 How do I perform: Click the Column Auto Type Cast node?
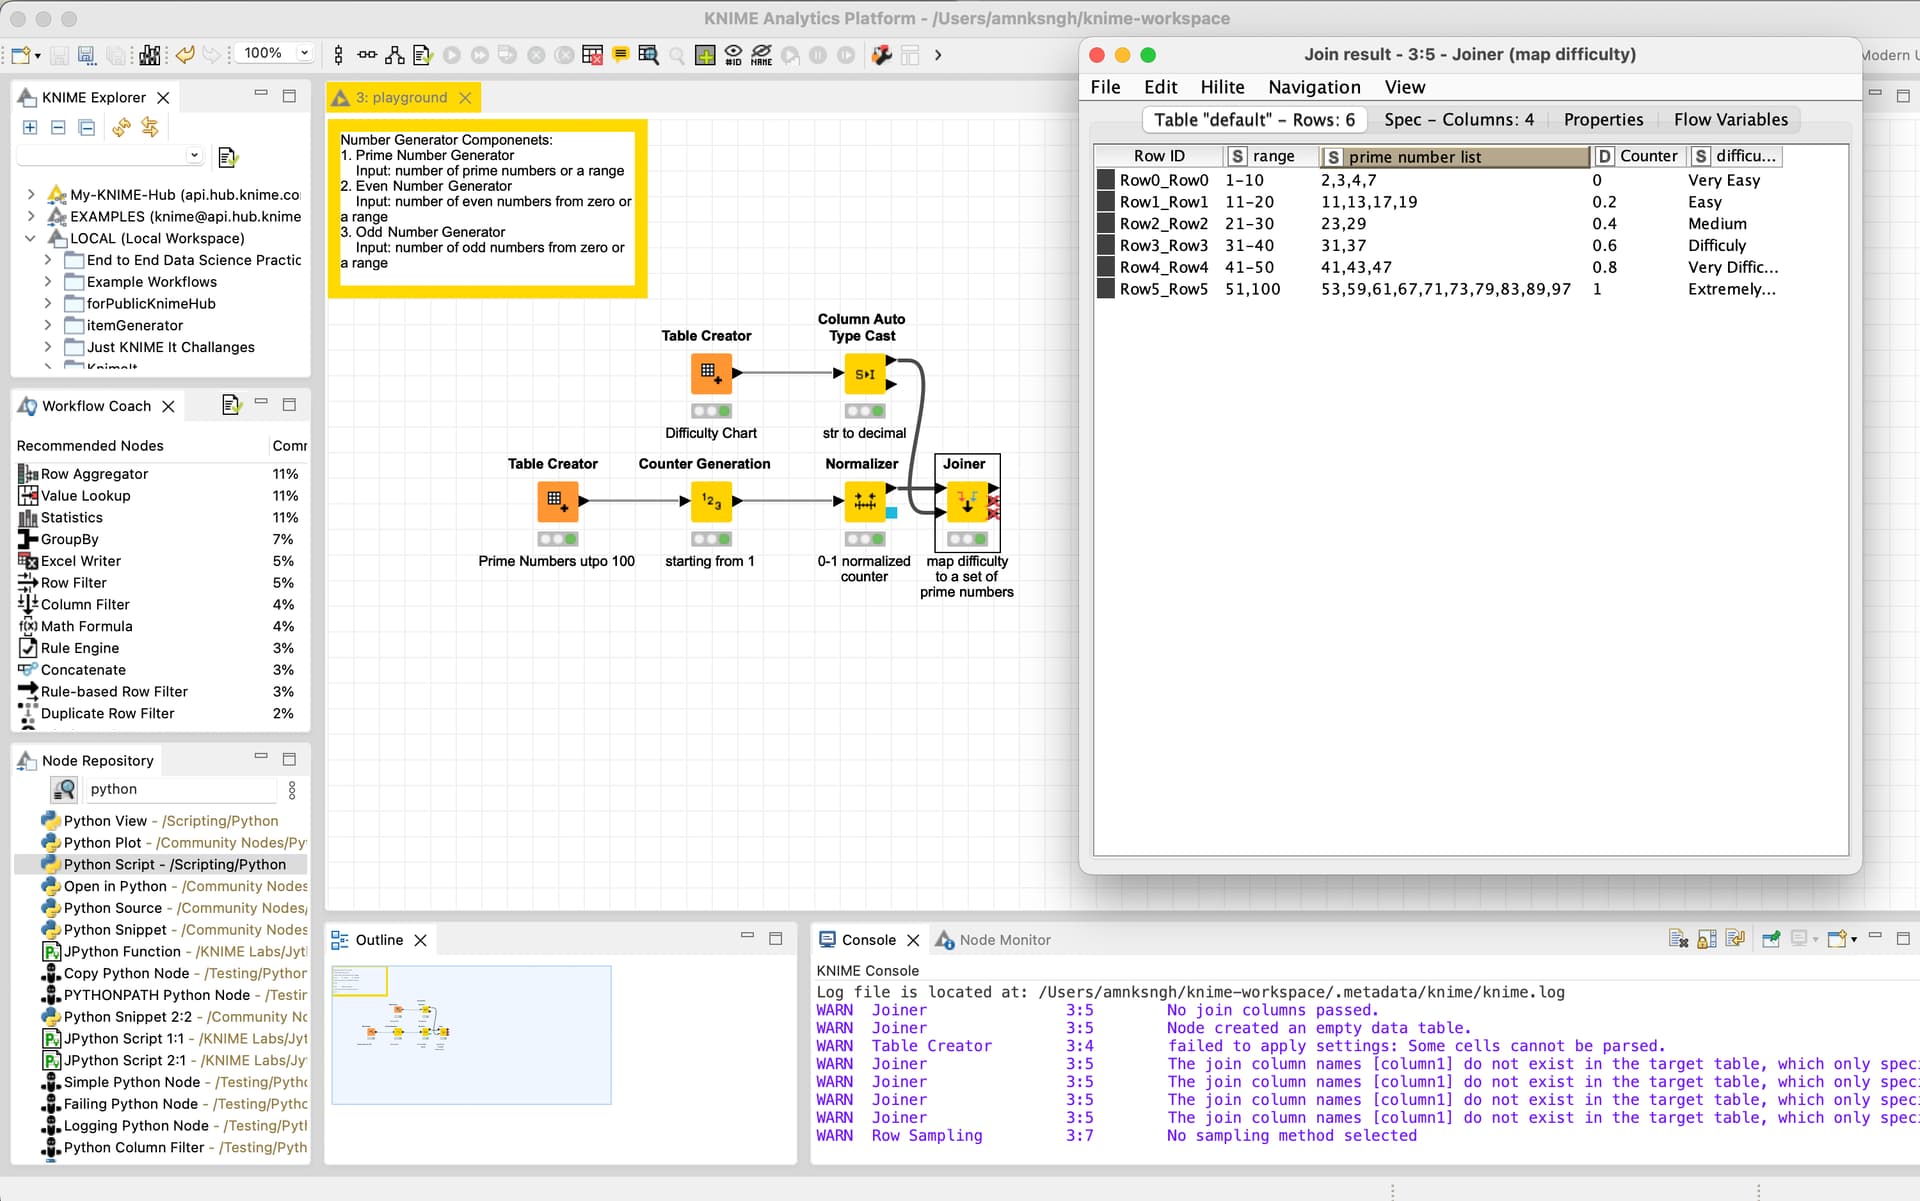pos(865,374)
